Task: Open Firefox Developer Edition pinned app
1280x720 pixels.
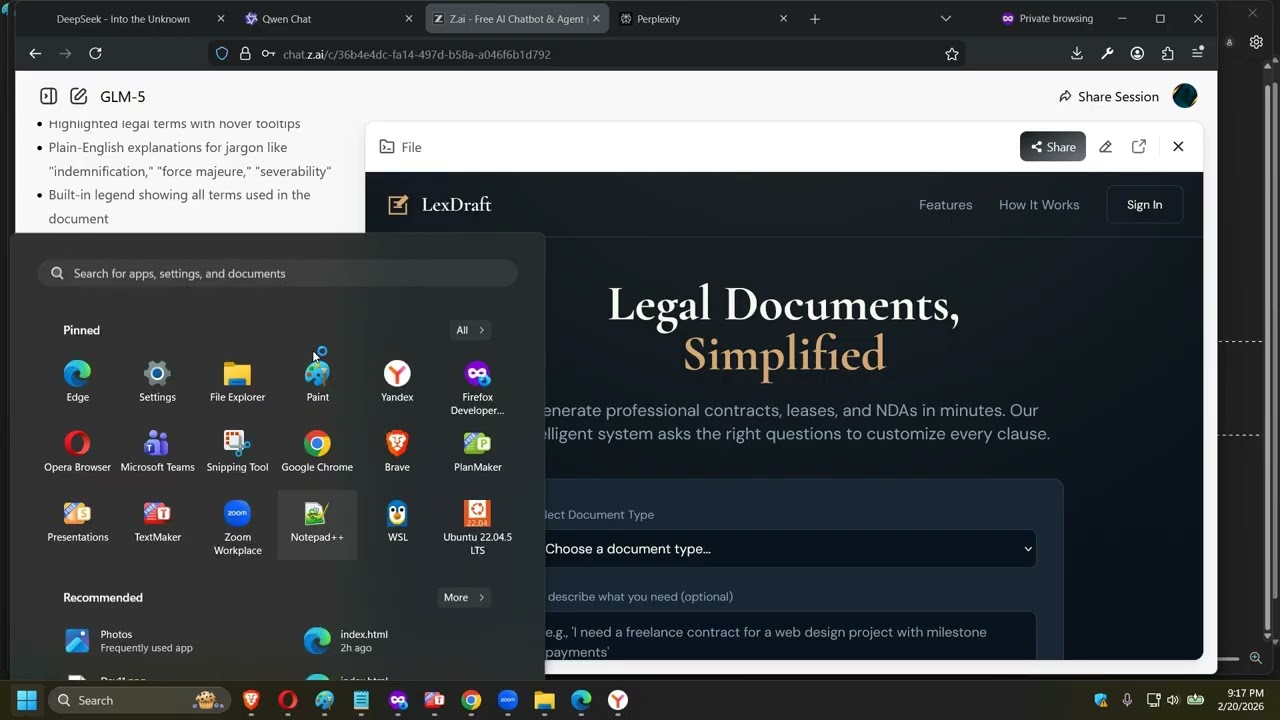Action: click(x=477, y=387)
